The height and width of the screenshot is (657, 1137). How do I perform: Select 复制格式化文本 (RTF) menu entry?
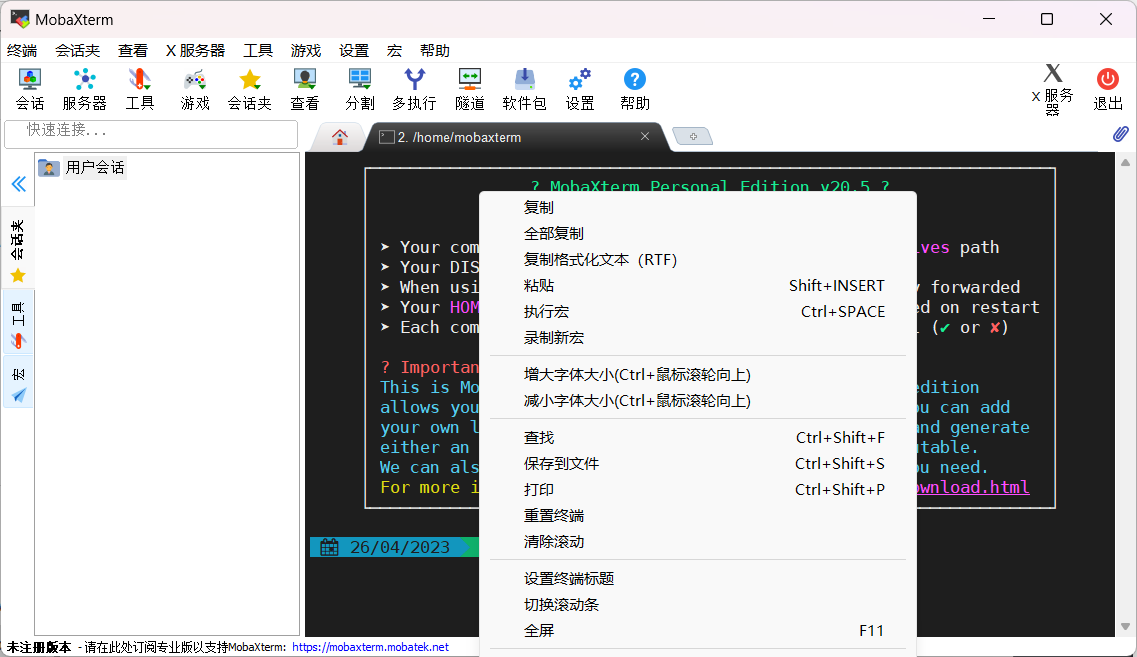(x=698, y=260)
